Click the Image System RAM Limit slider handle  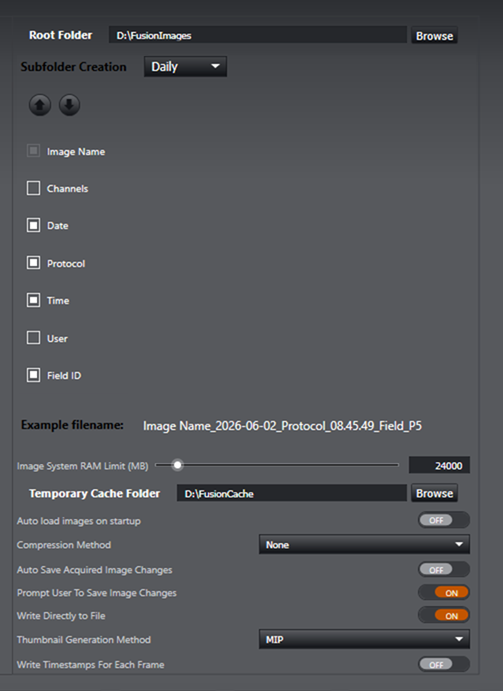177,465
